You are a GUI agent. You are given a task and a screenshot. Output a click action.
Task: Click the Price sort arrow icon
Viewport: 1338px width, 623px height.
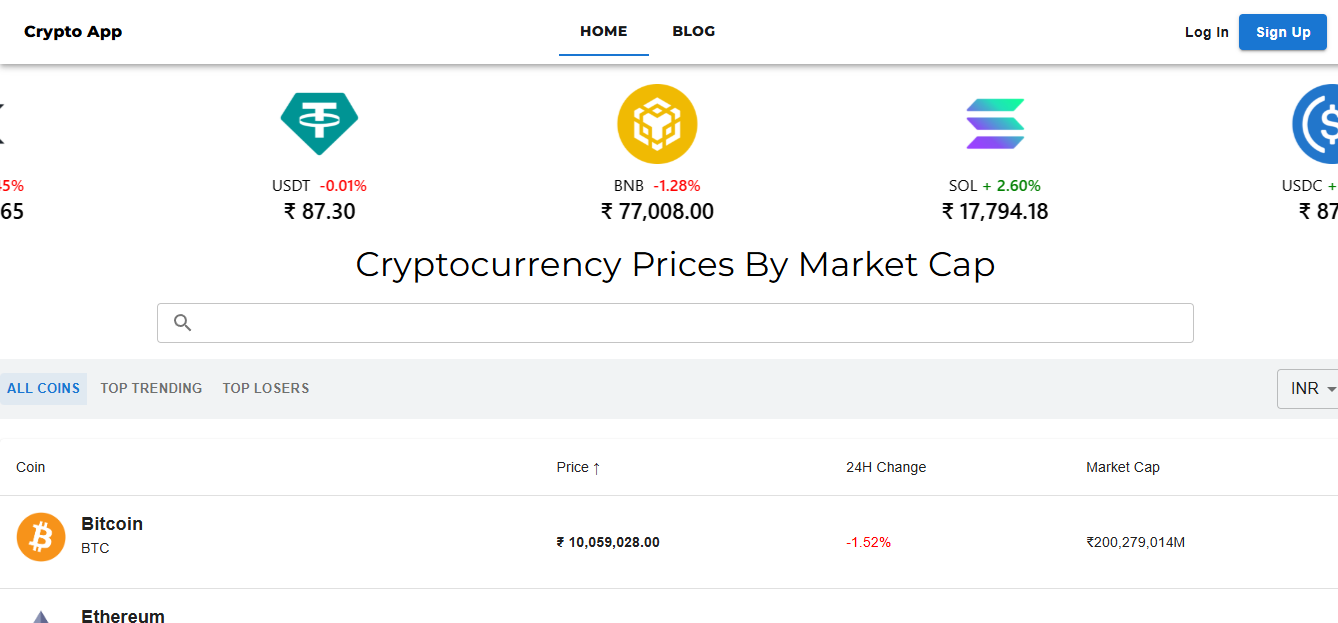[x=597, y=468]
